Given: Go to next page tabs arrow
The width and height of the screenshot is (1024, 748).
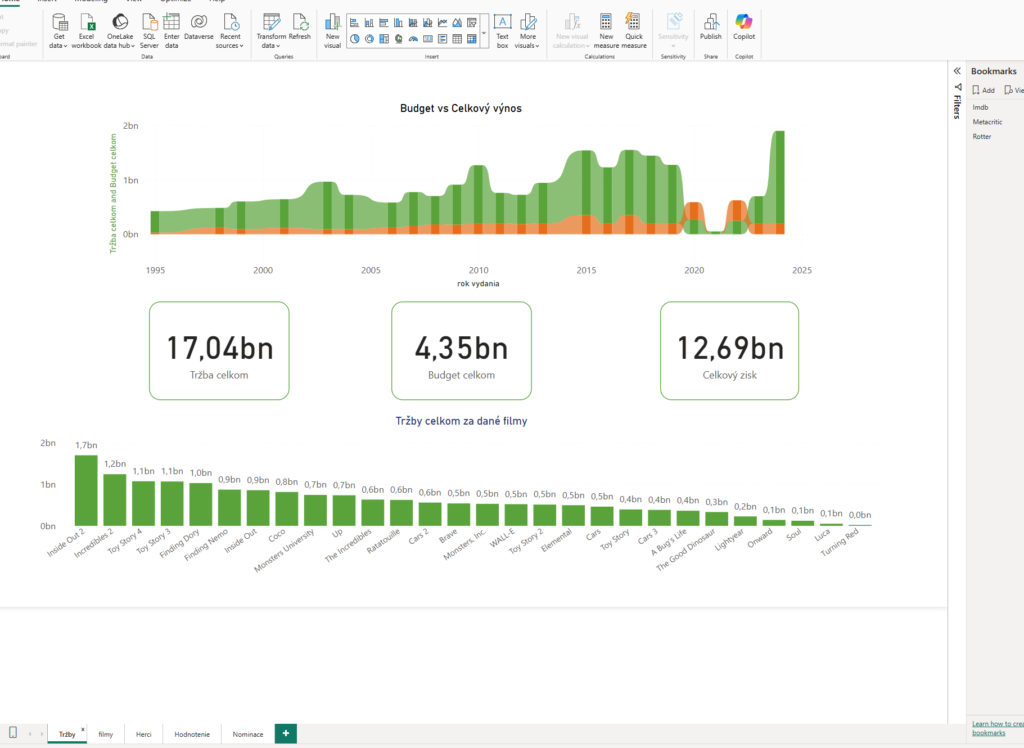Looking at the screenshot, I should [x=42, y=734].
